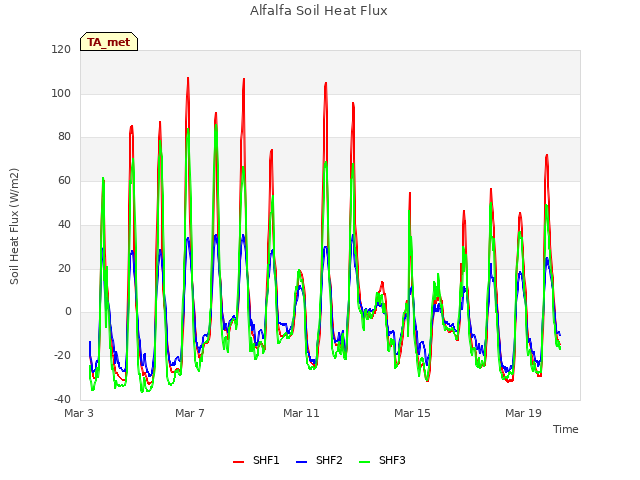The width and height of the screenshot is (640, 480).
Task: Click the 0 y-axis tick label
Action: click(68, 312)
